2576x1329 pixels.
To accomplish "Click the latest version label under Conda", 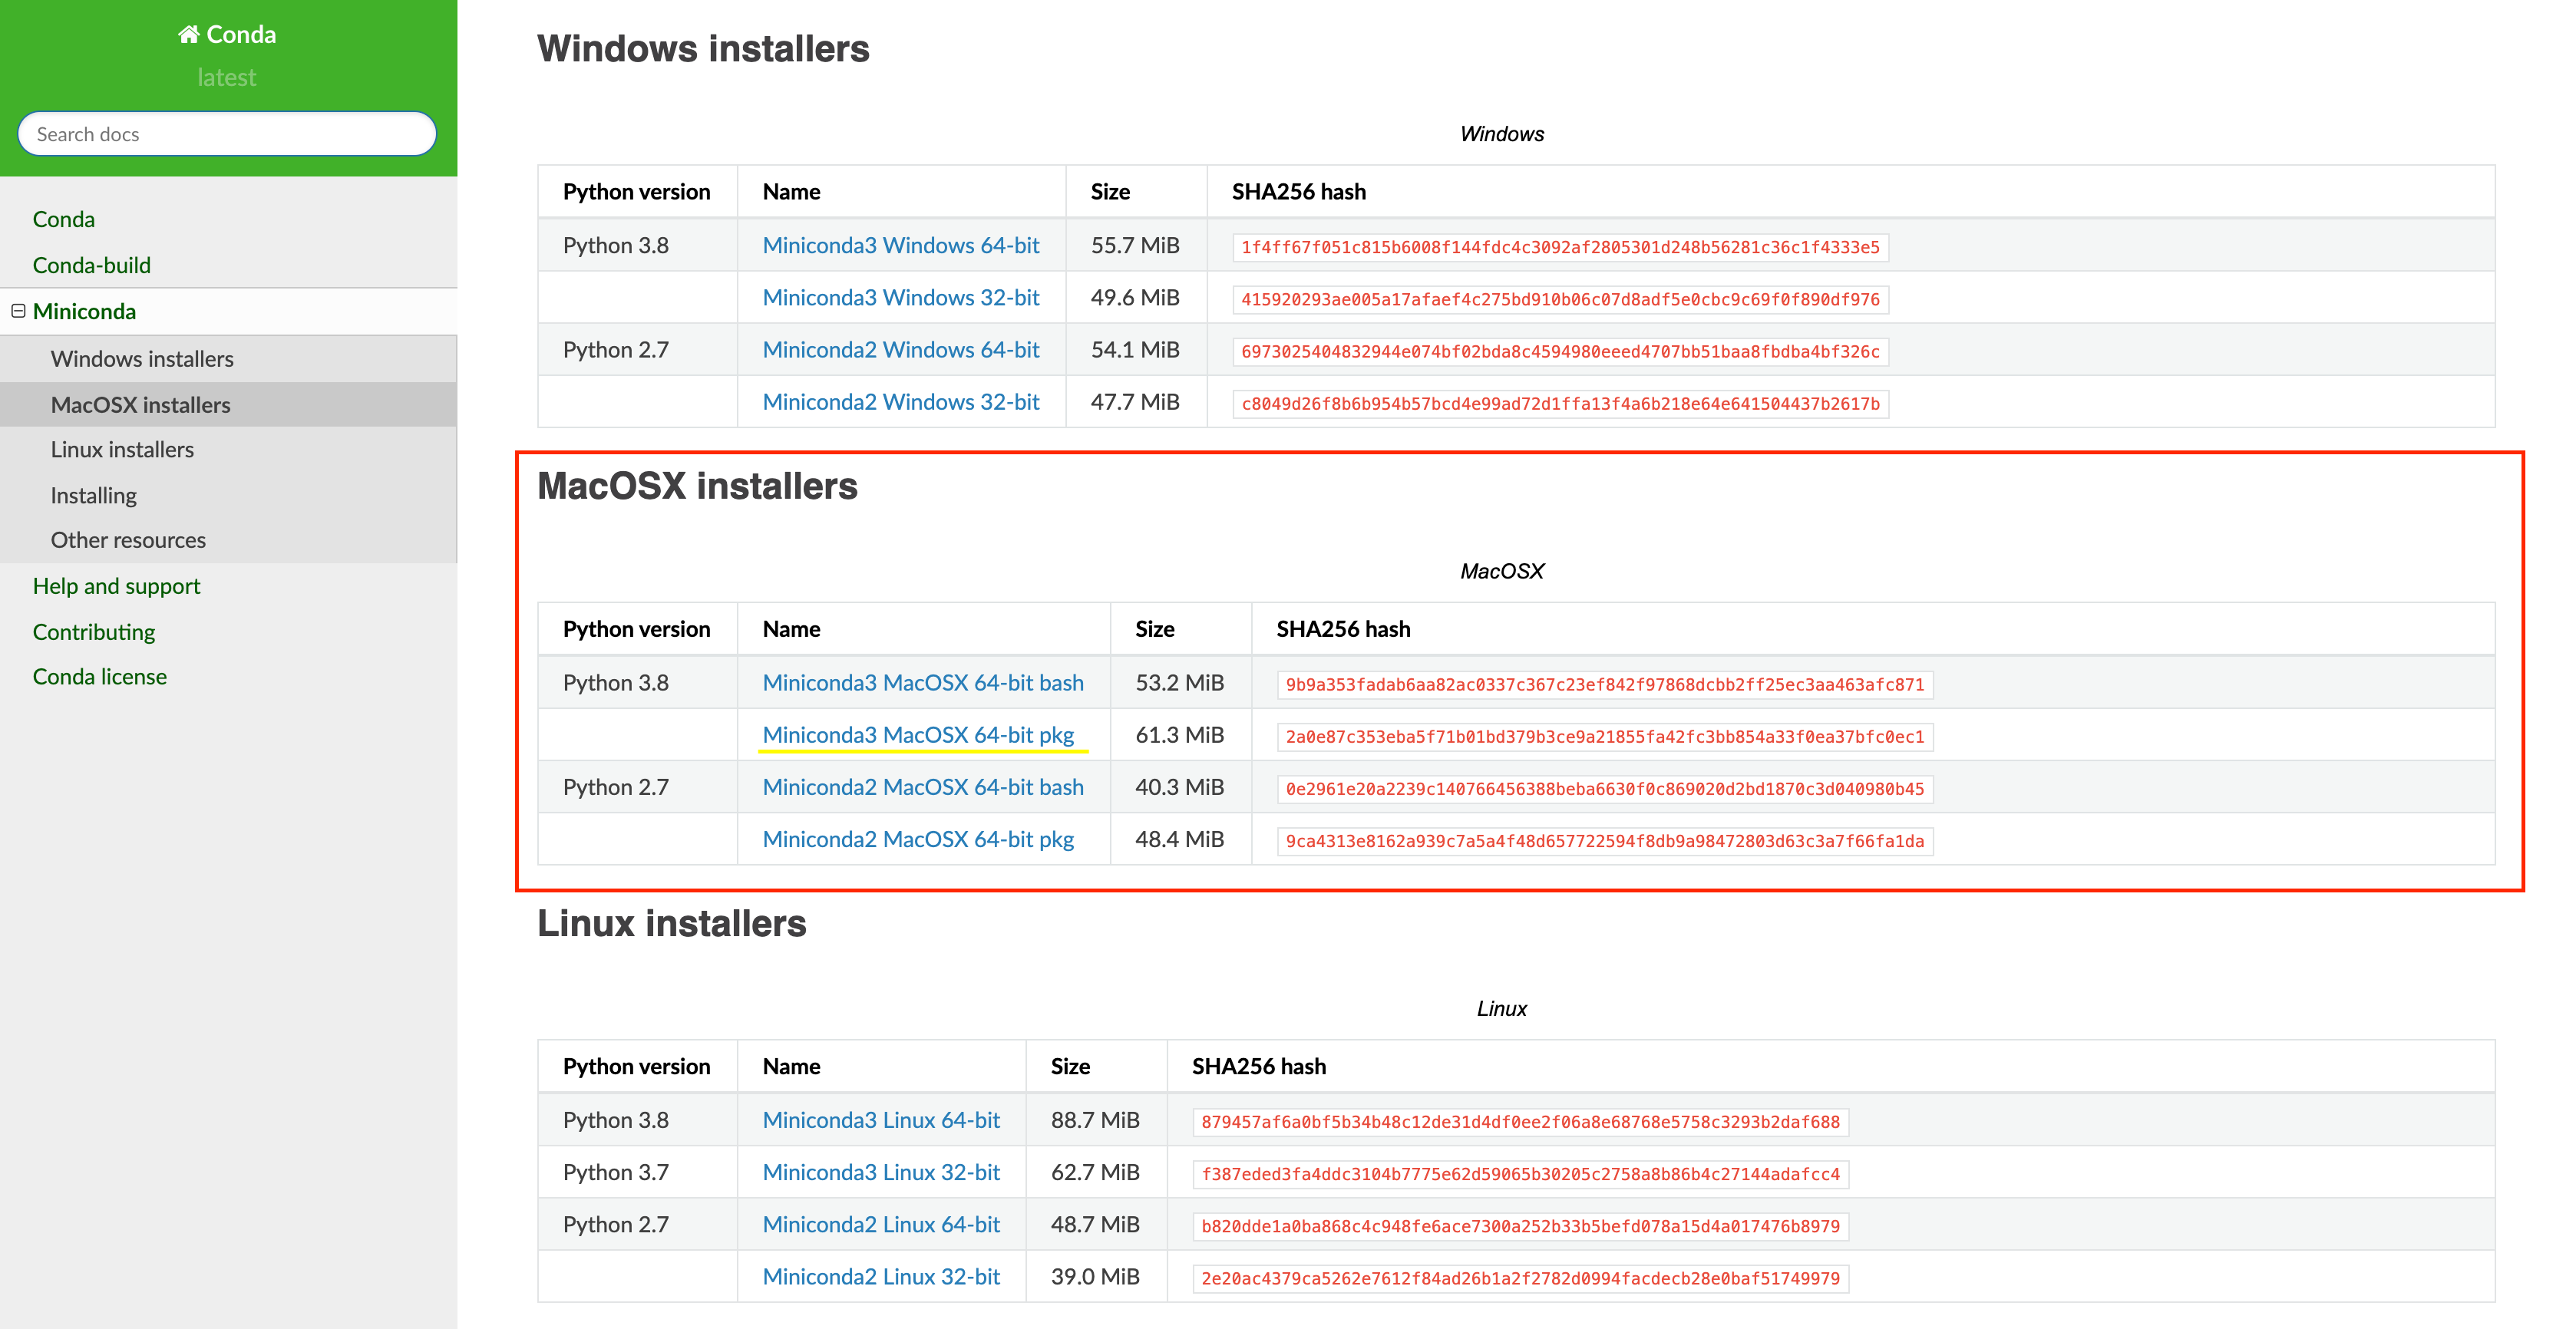I will (227, 77).
